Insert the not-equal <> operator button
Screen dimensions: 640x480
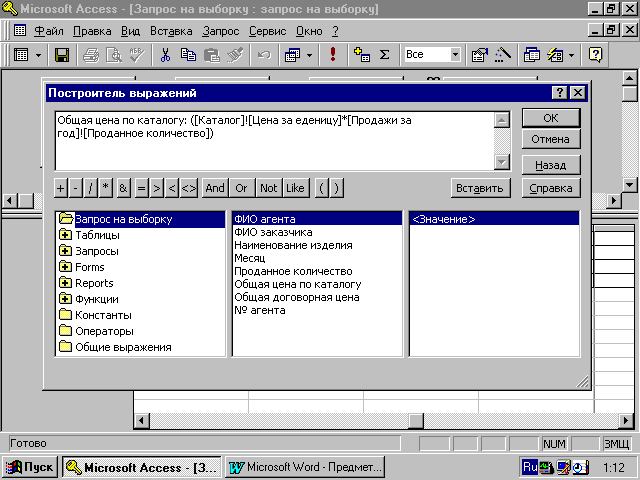189,188
